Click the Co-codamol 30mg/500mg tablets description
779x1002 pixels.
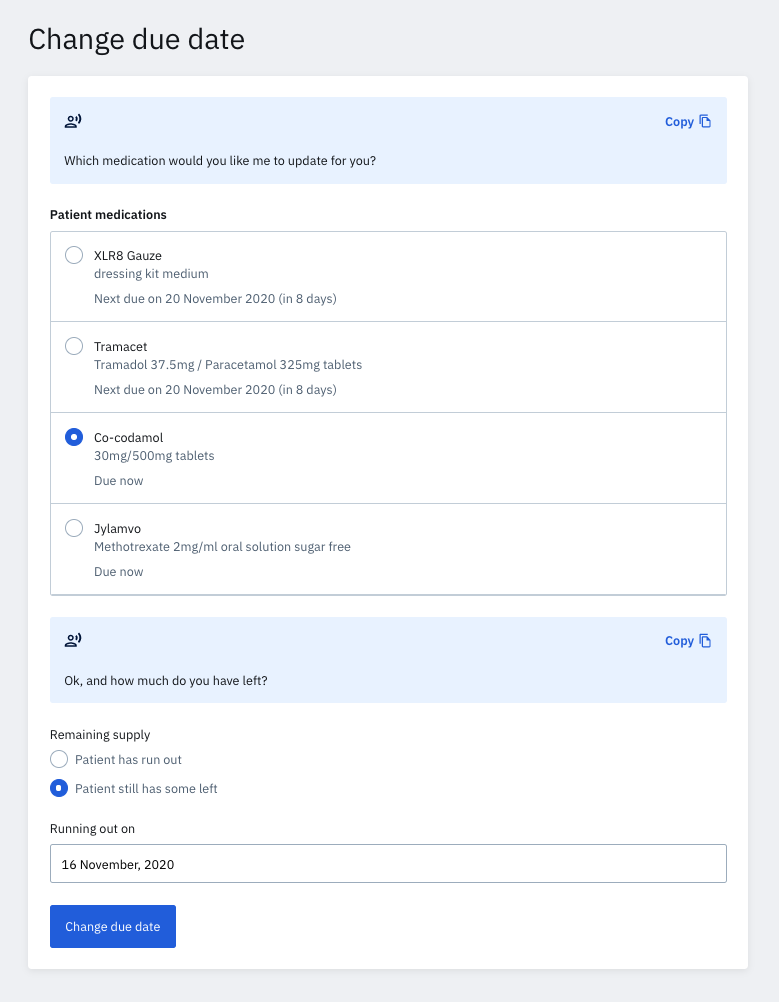pyautogui.click(x=154, y=456)
